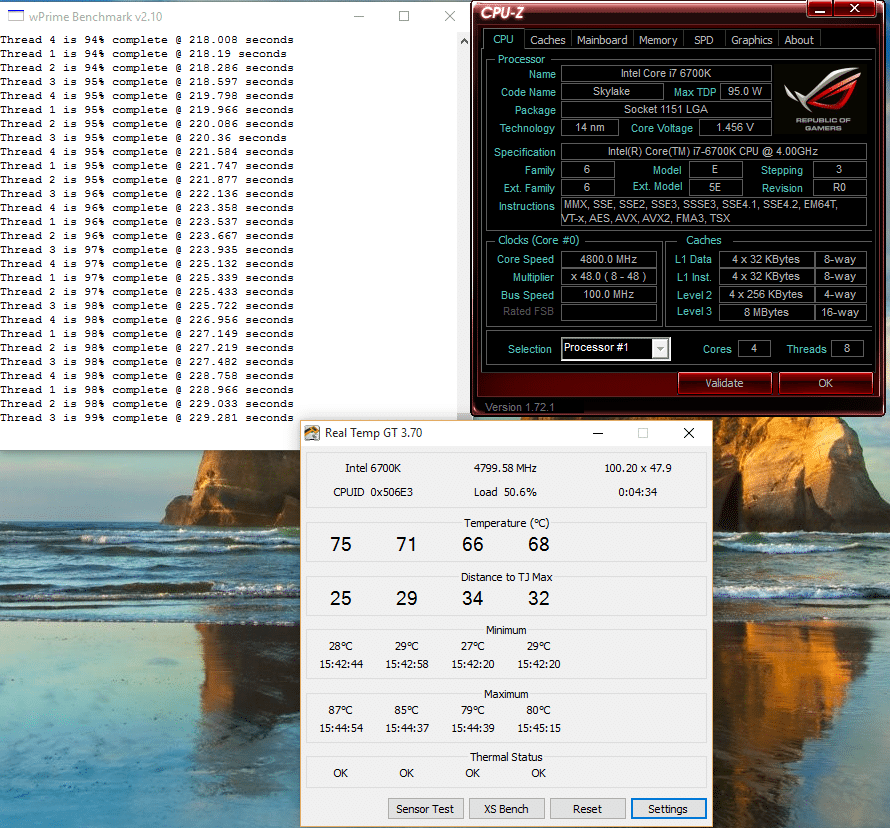
Task: Click the Real Temp GT title bar icon
Action: pyautogui.click(x=312, y=433)
